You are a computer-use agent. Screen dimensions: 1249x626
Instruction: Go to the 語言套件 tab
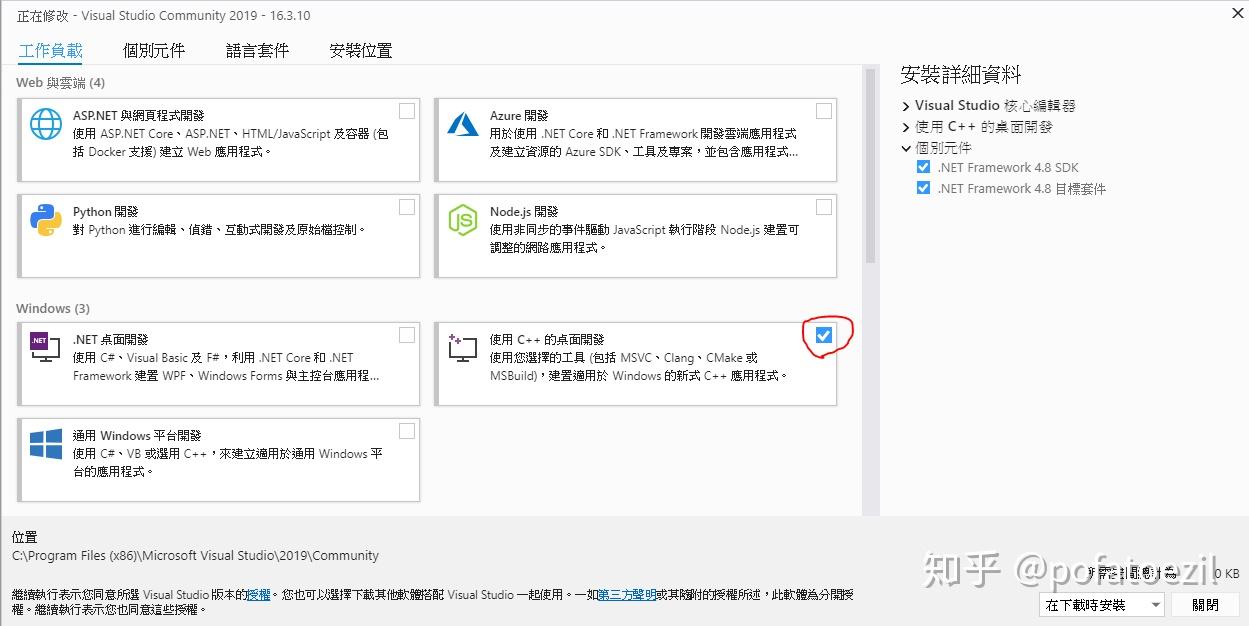click(x=258, y=51)
